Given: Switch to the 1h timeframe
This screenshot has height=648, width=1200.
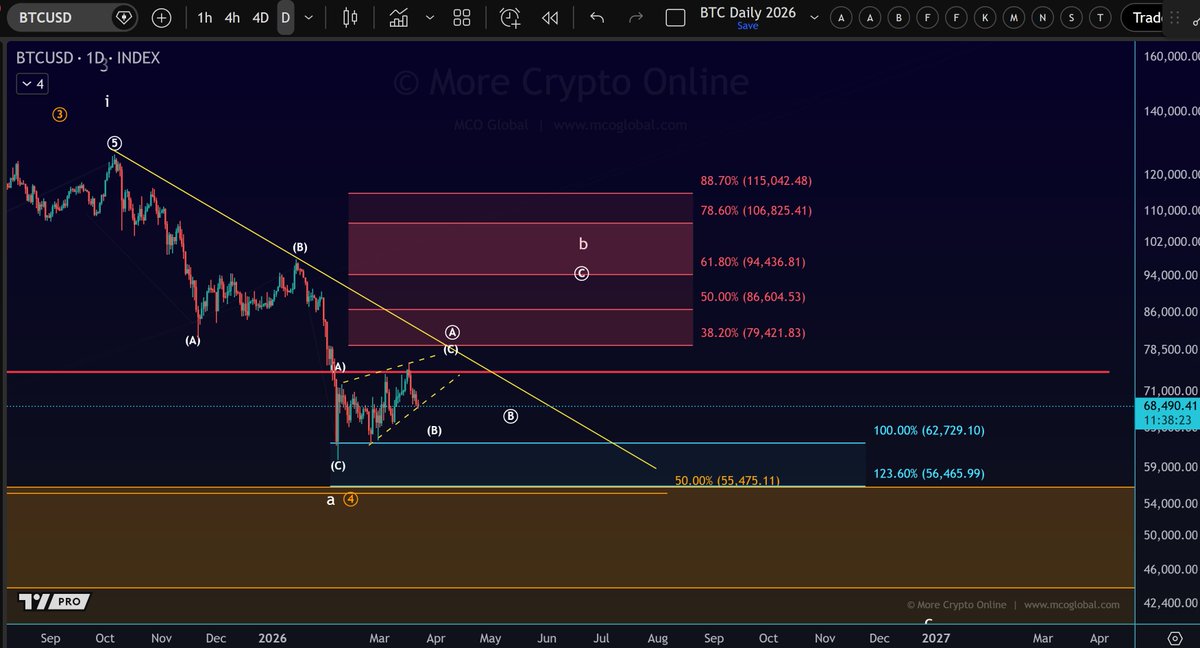Looking at the screenshot, I should click(x=204, y=18).
